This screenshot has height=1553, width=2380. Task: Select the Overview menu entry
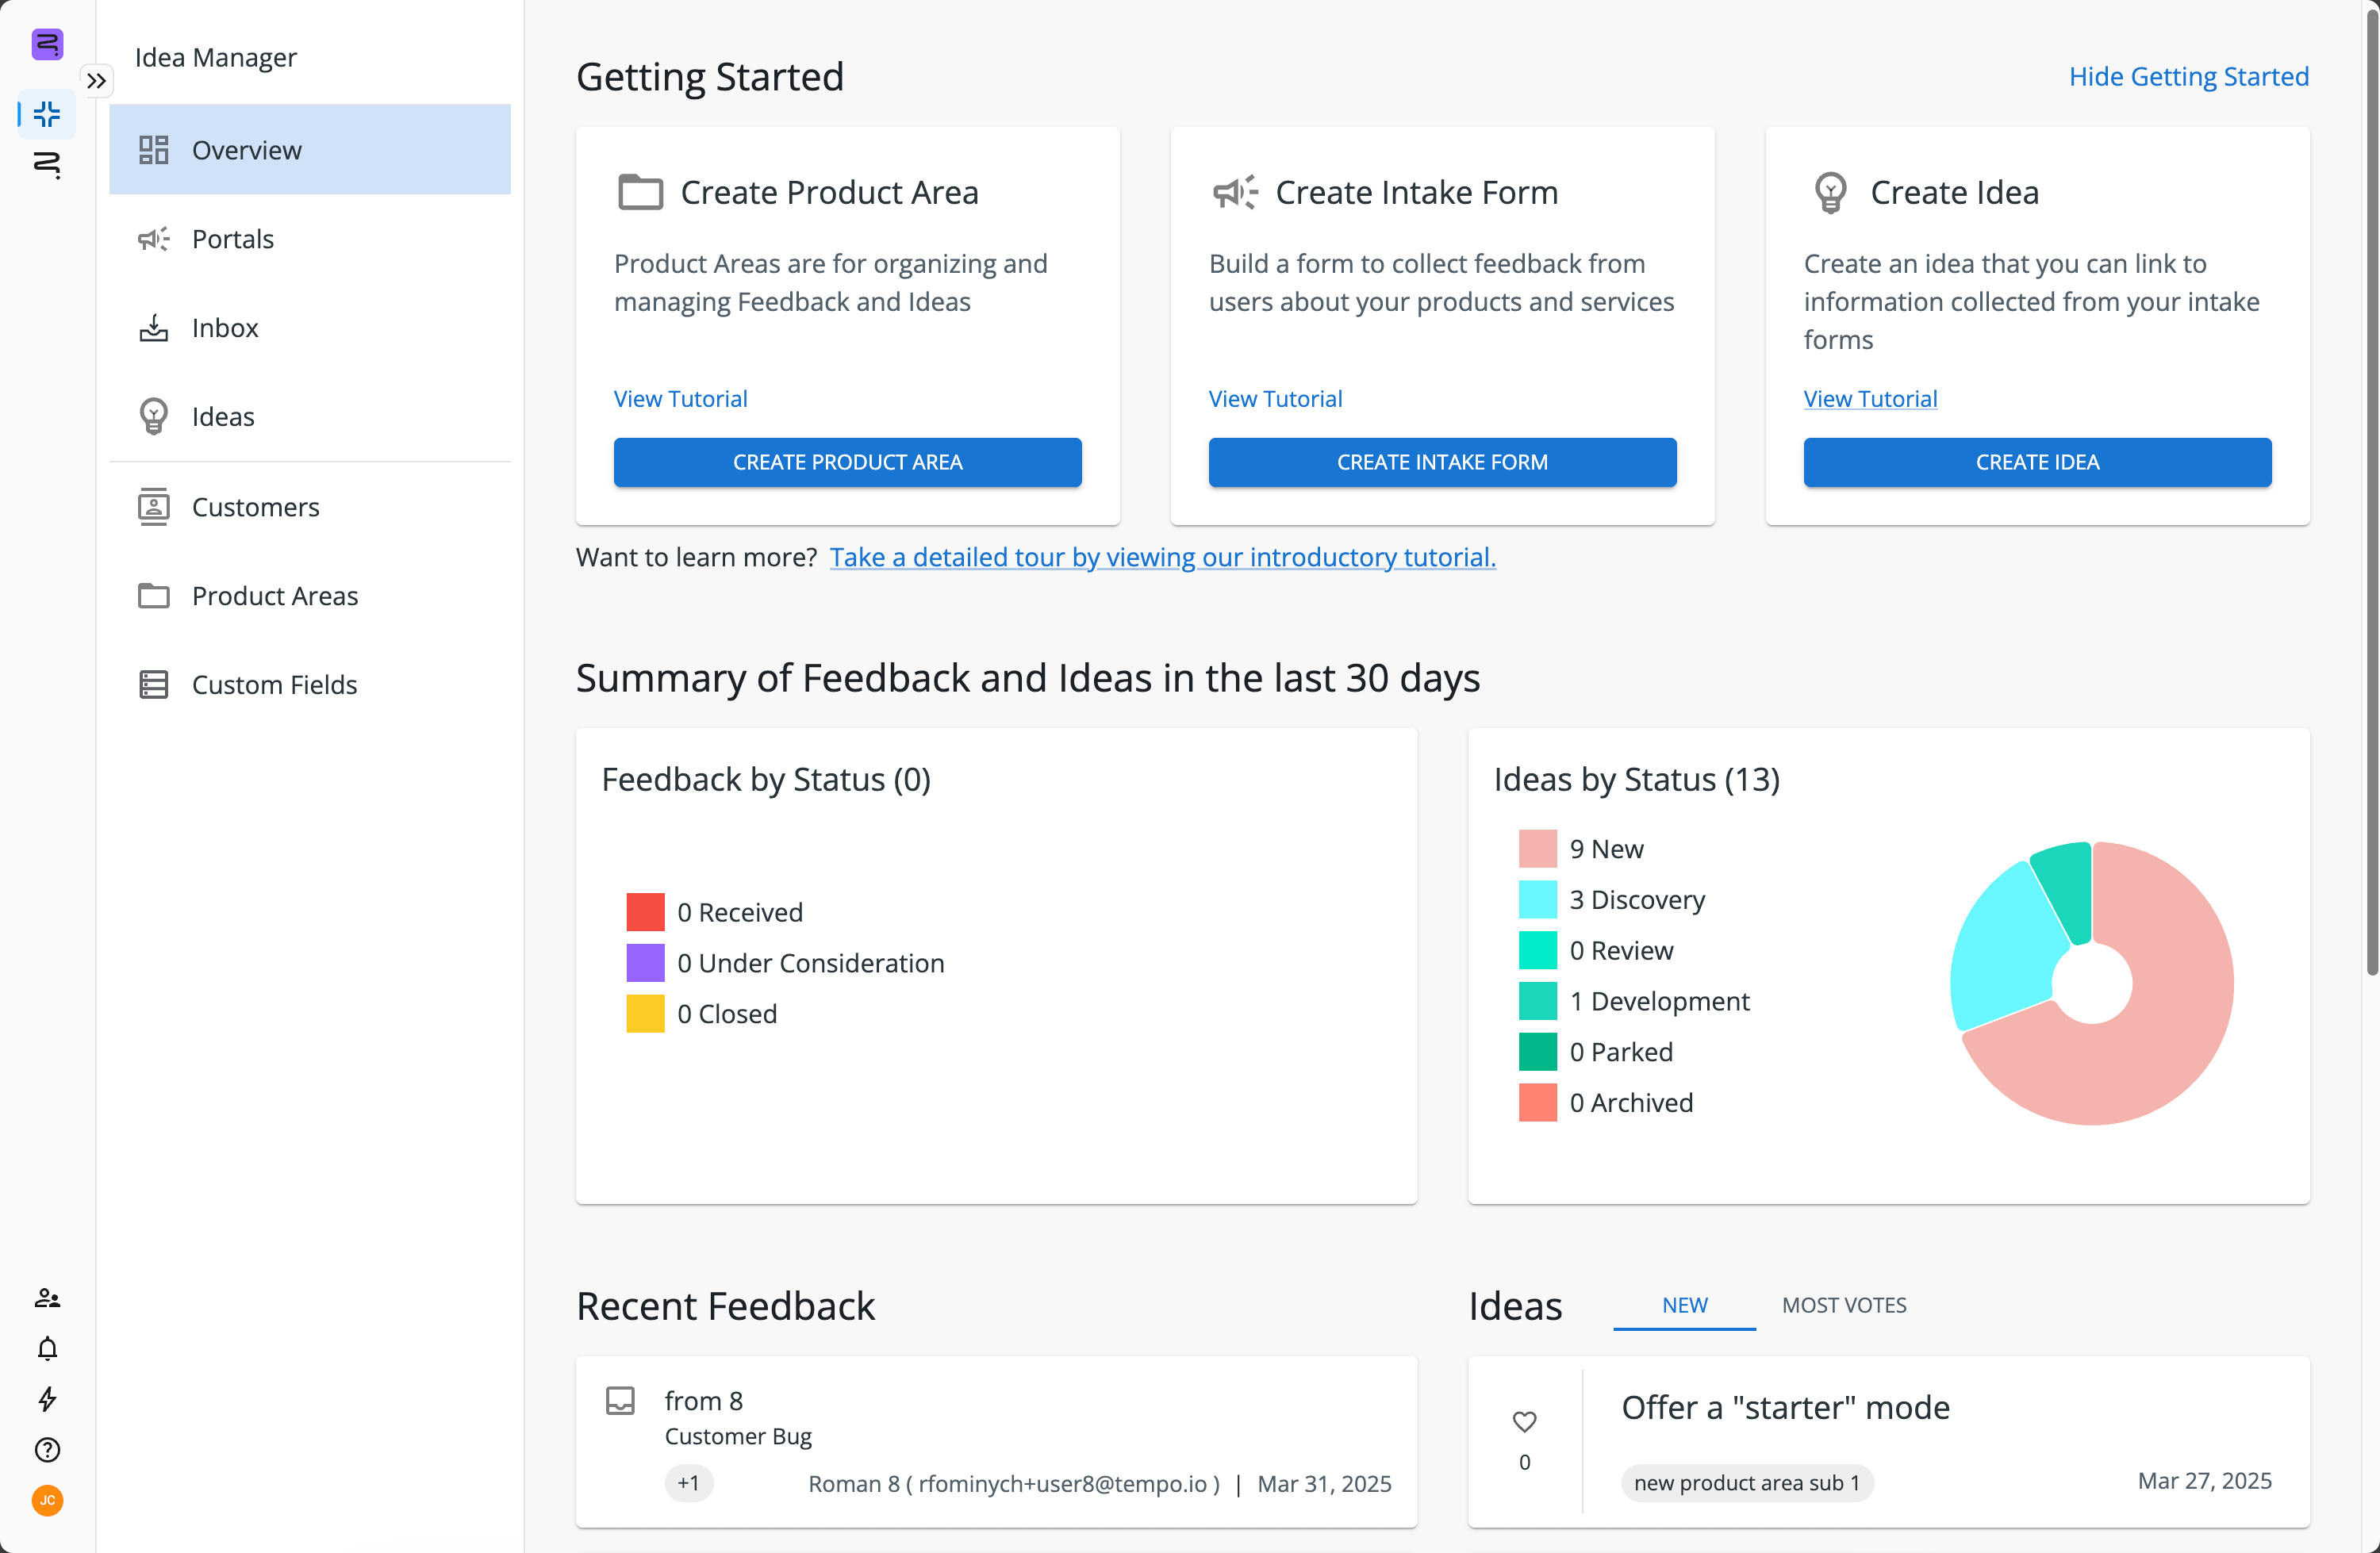pos(246,149)
